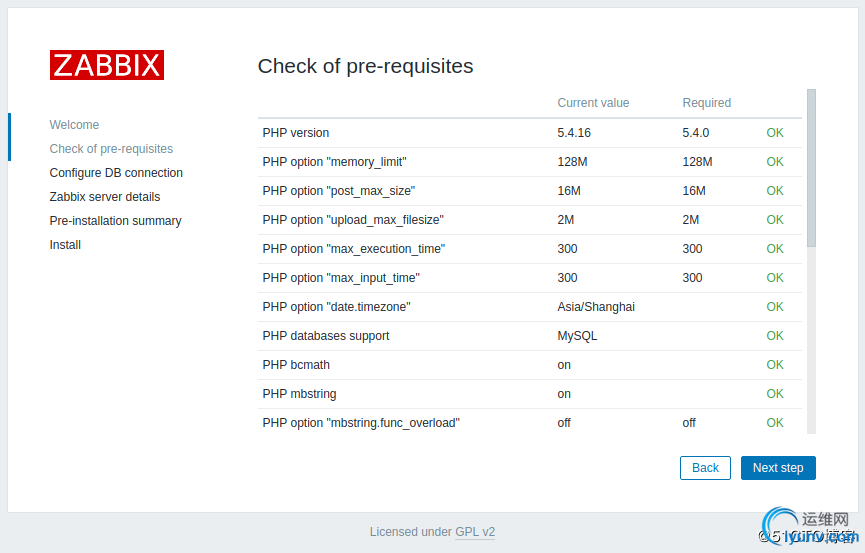Go to the Next step

click(x=778, y=468)
